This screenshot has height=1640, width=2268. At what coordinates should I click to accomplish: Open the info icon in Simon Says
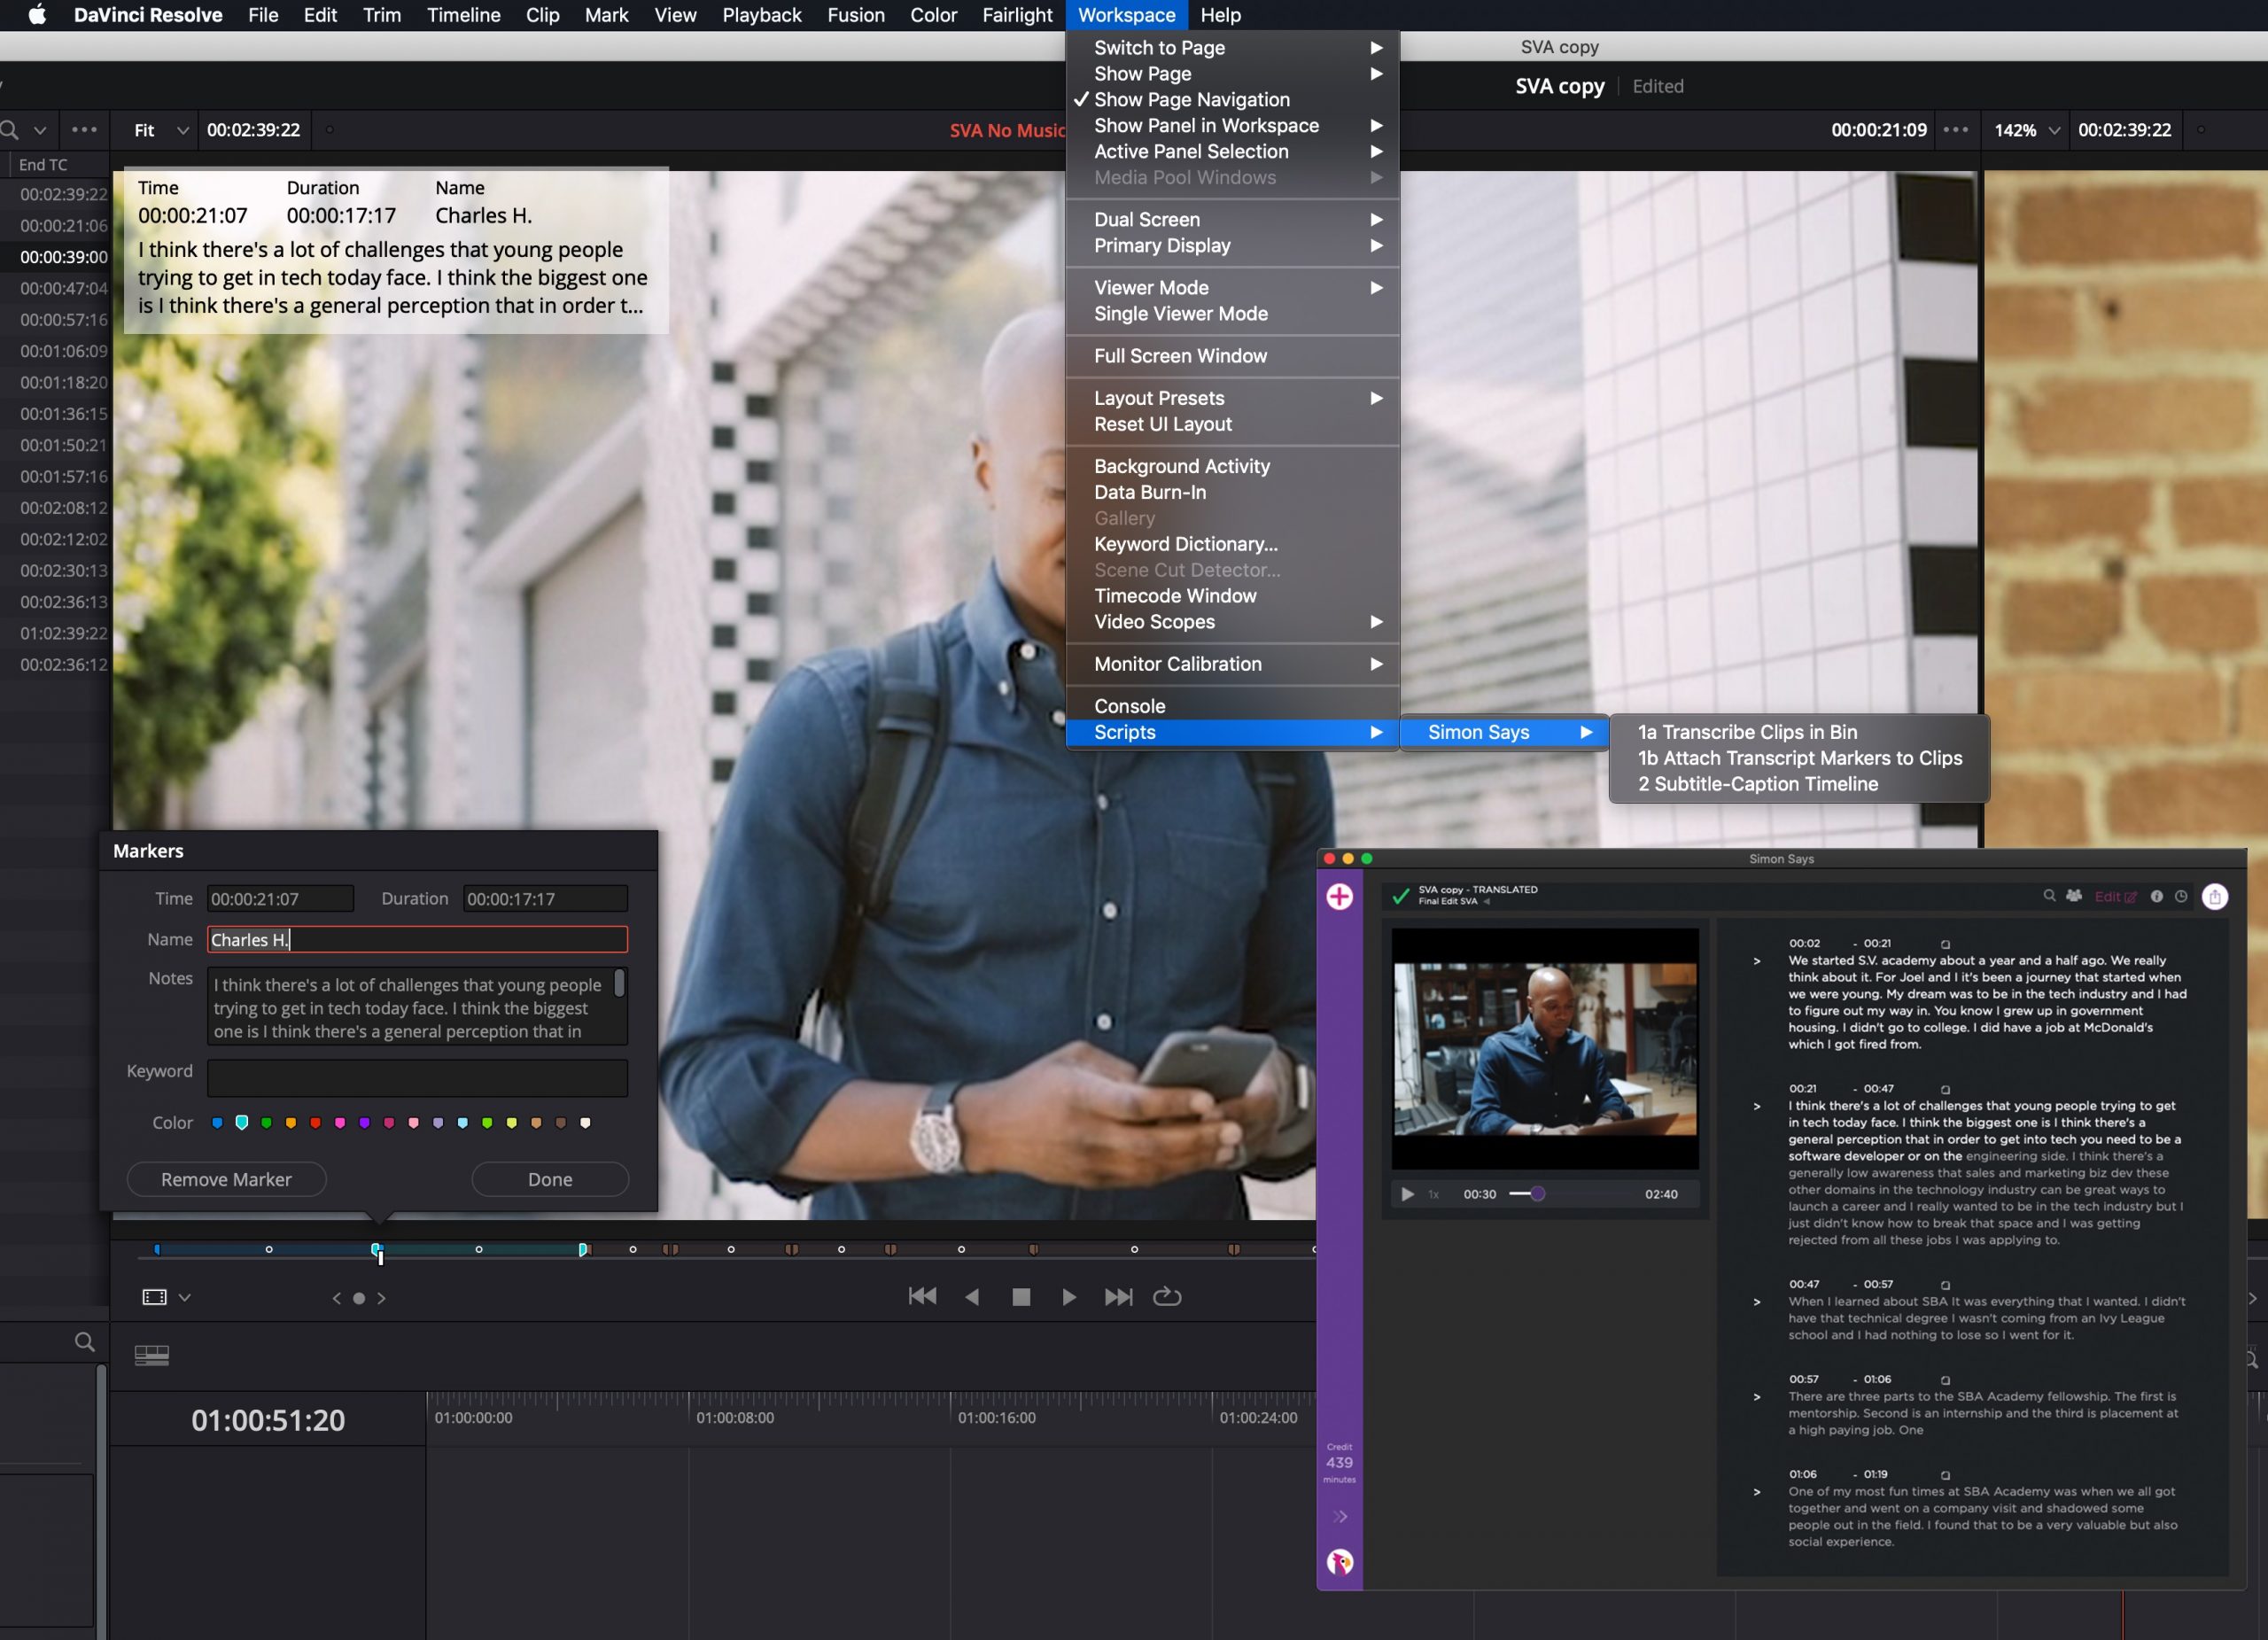click(2156, 897)
